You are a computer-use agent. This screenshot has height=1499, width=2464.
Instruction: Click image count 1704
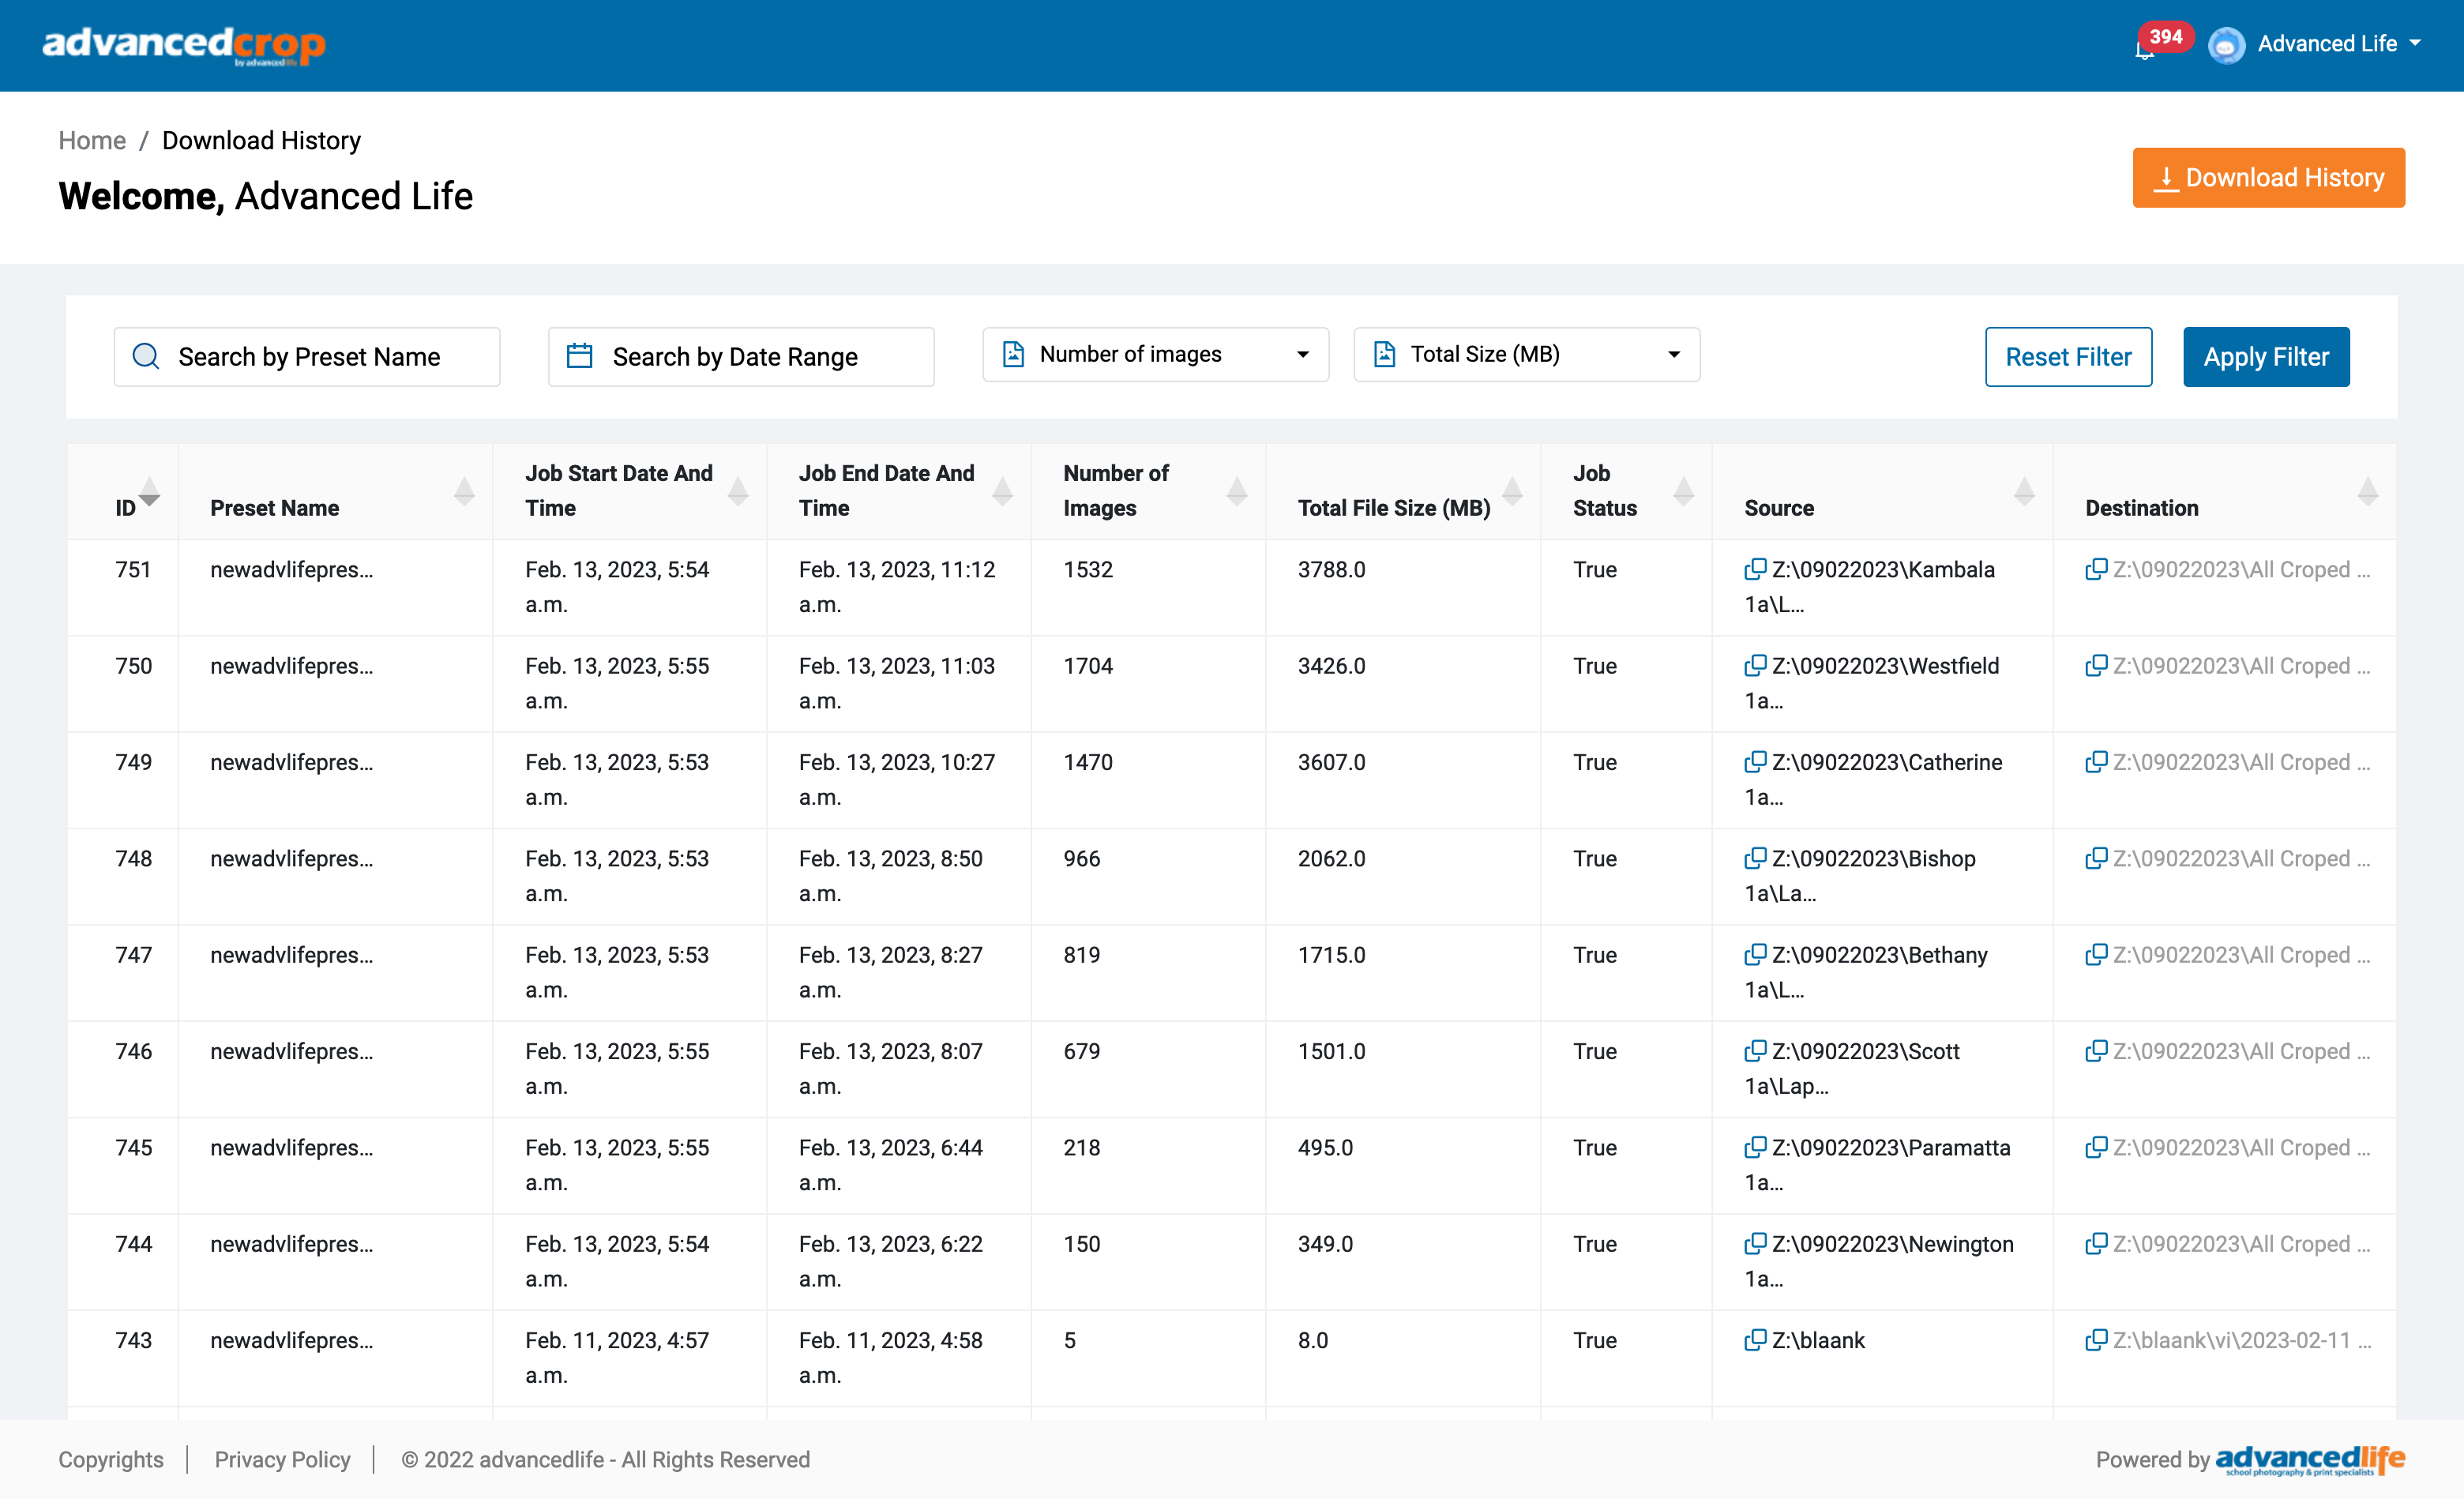(1088, 665)
